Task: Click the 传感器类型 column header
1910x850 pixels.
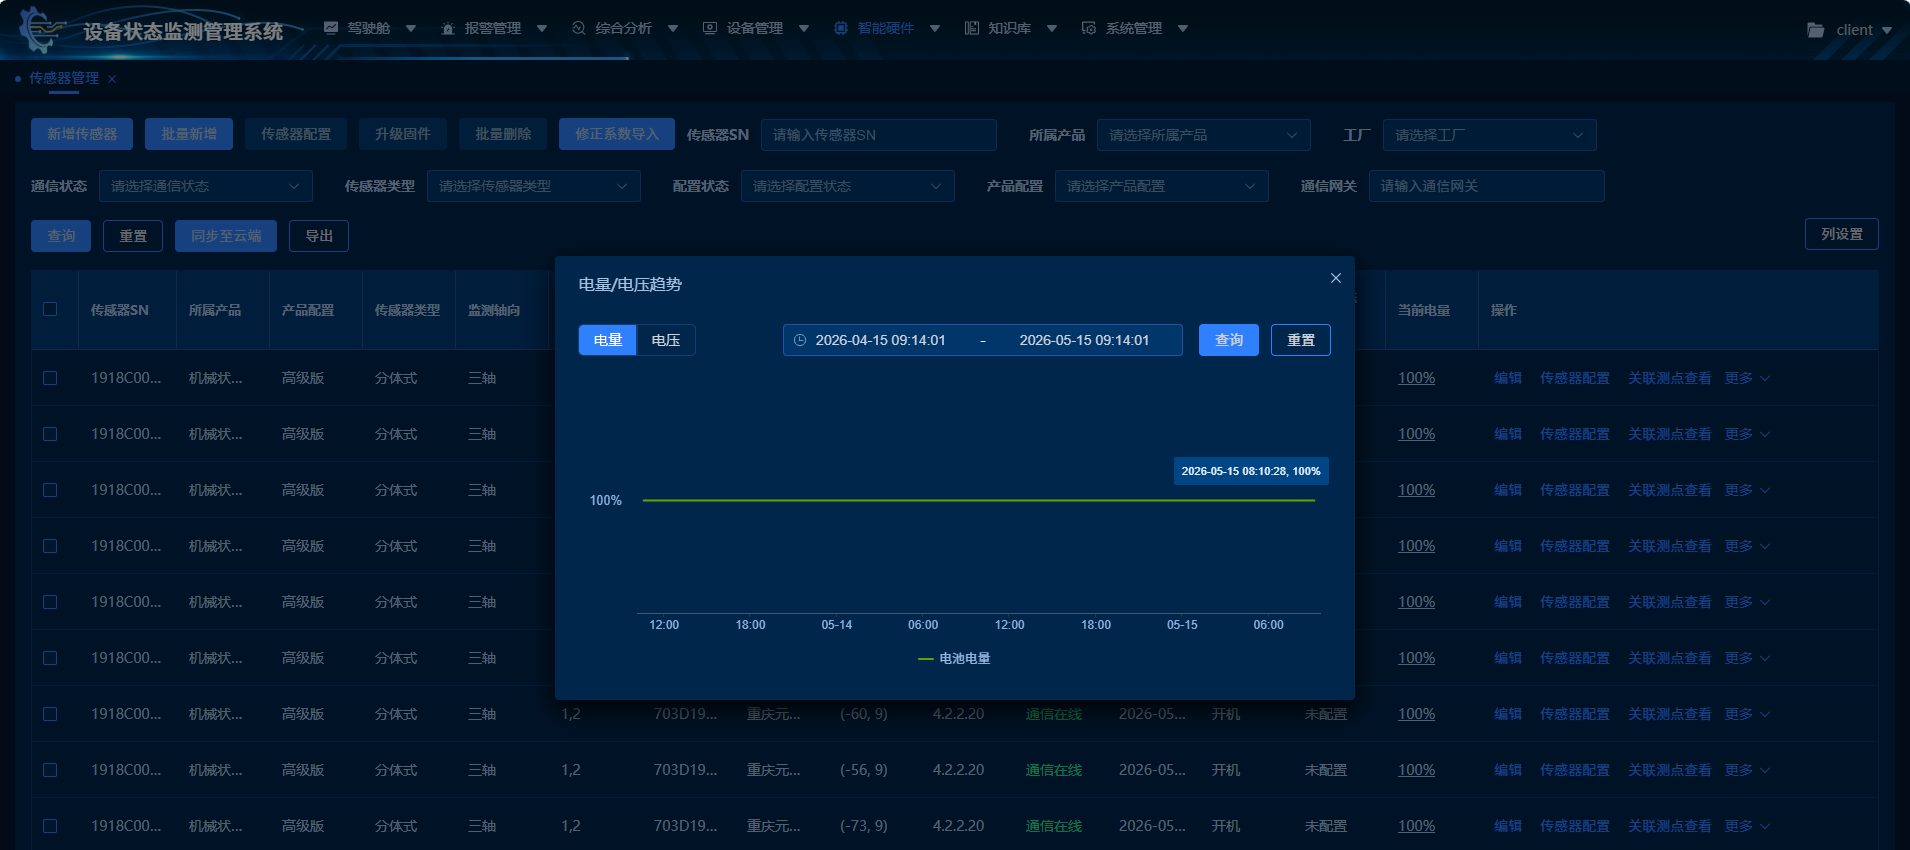Action: click(x=407, y=310)
